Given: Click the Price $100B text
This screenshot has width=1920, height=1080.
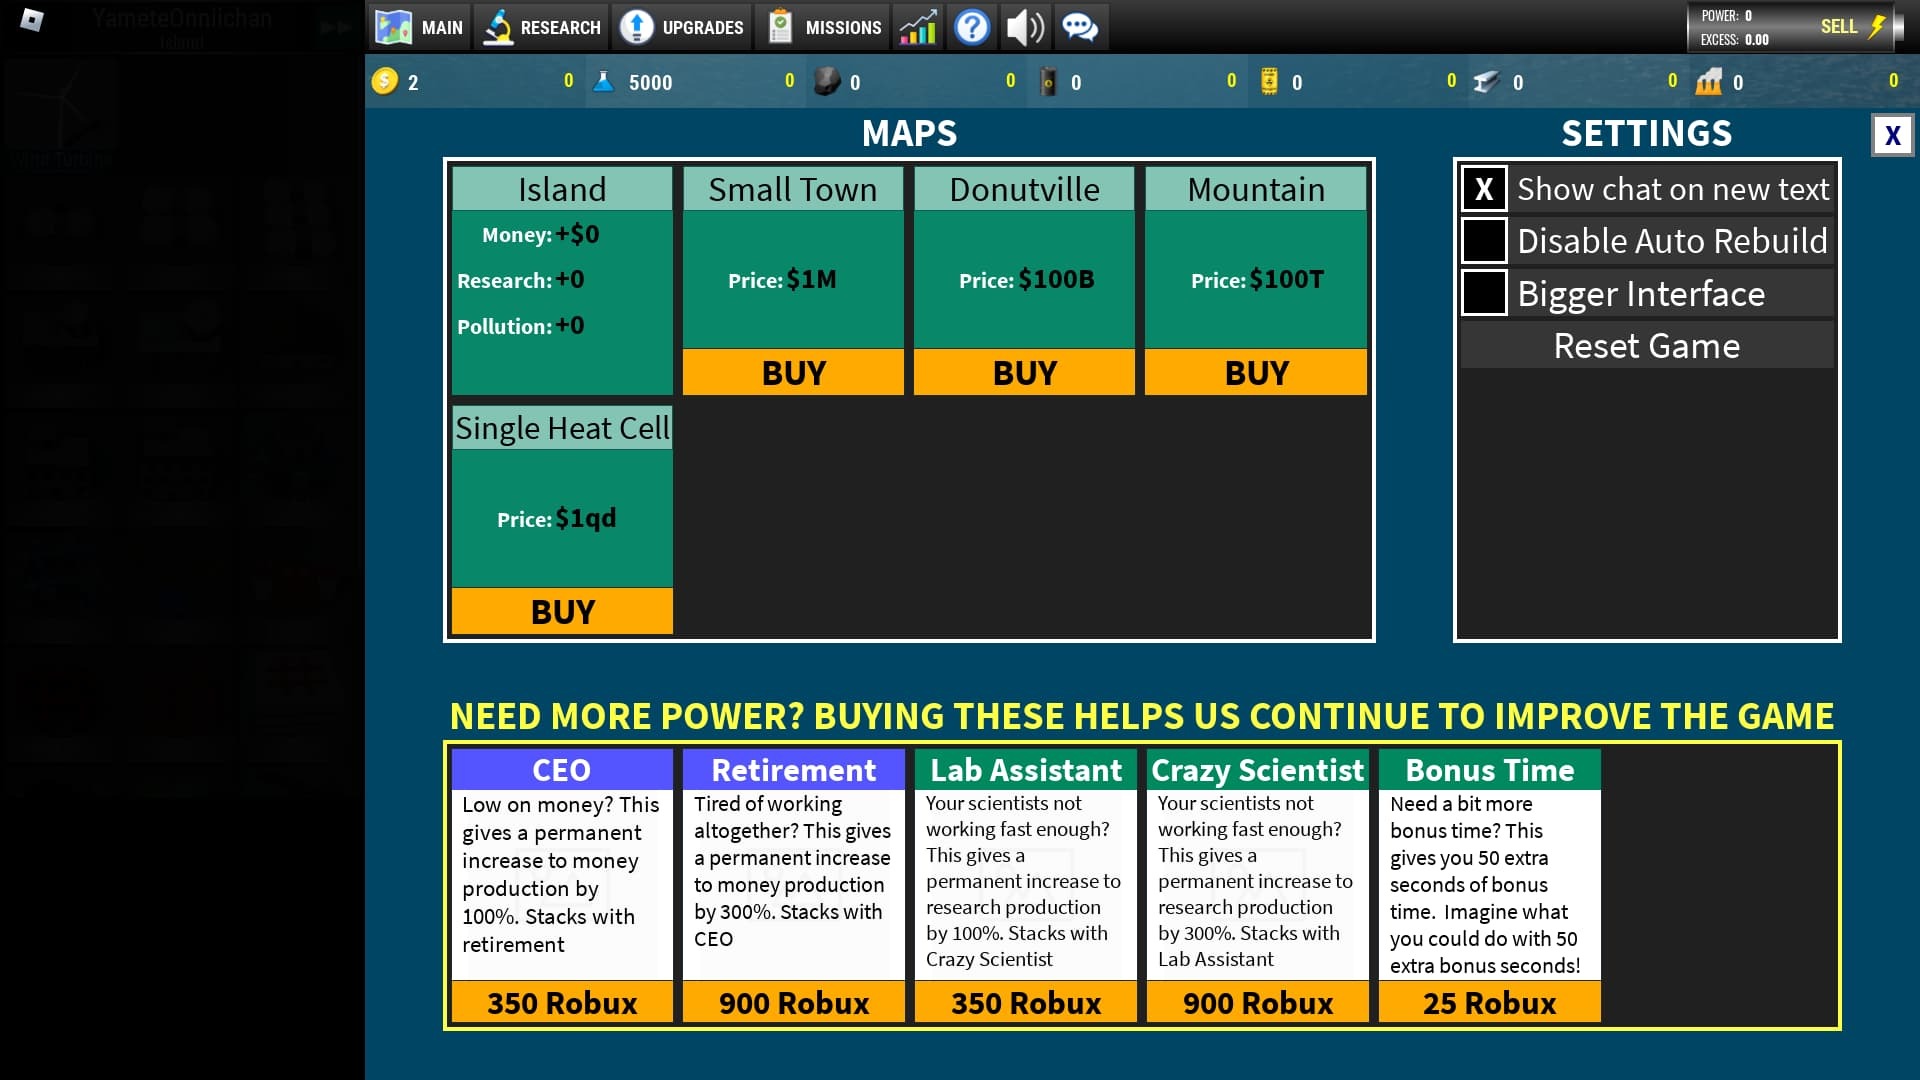Looking at the screenshot, I should 1026,280.
